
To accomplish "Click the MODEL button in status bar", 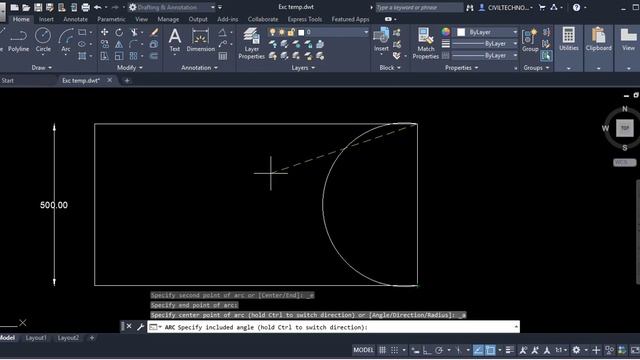I will (x=363, y=350).
